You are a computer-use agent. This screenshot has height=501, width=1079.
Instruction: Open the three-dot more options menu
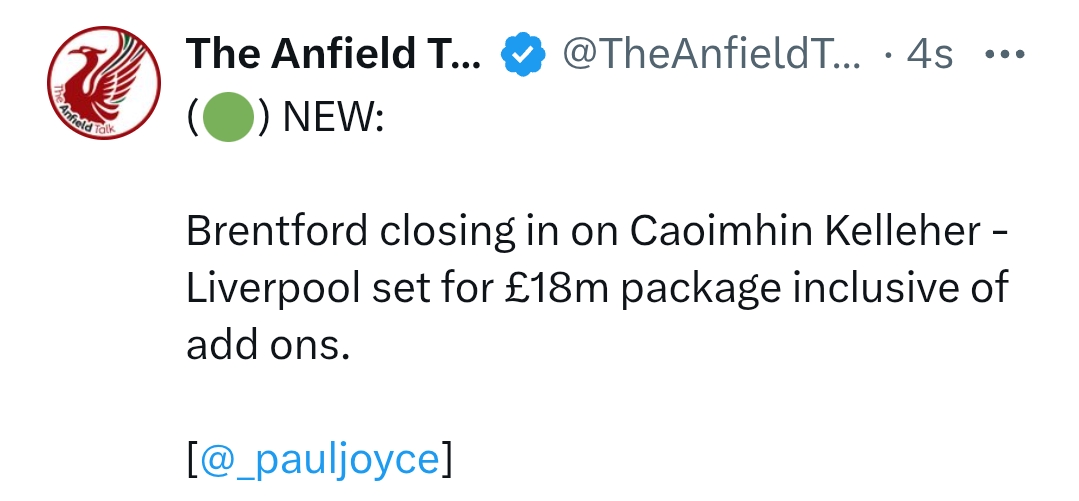pos(1005,54)
